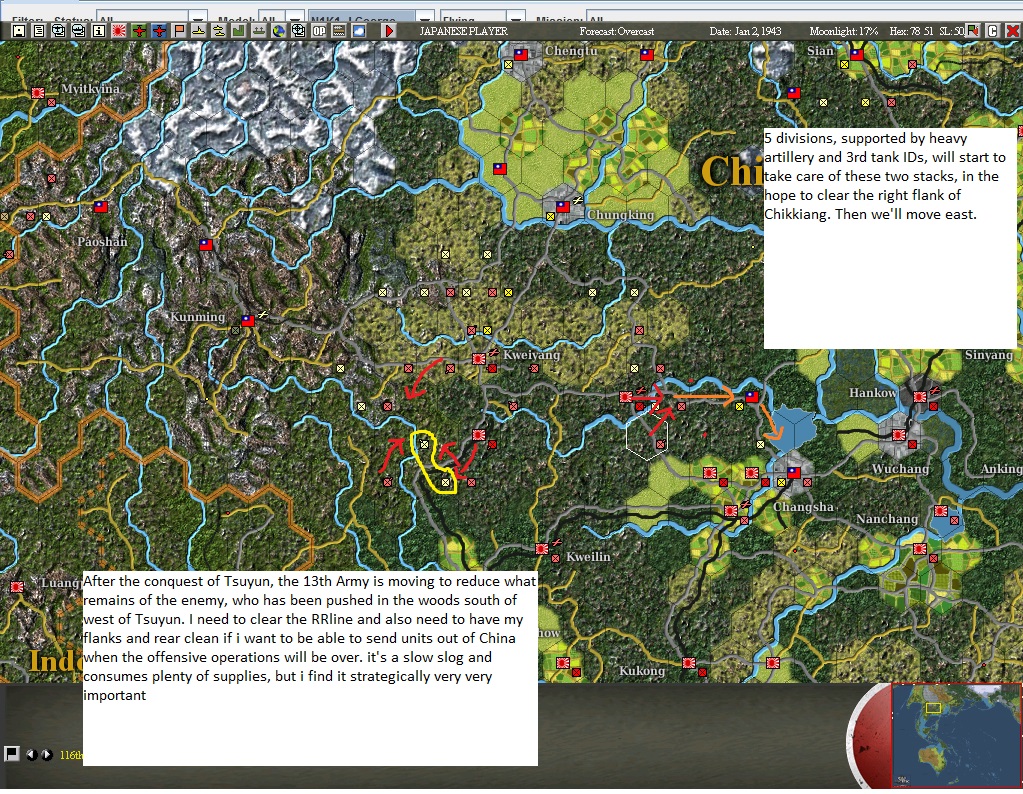Open the document list icon beside save
Image resolution: width=1023 pixels, height=794 pixels.
(39, 31)
